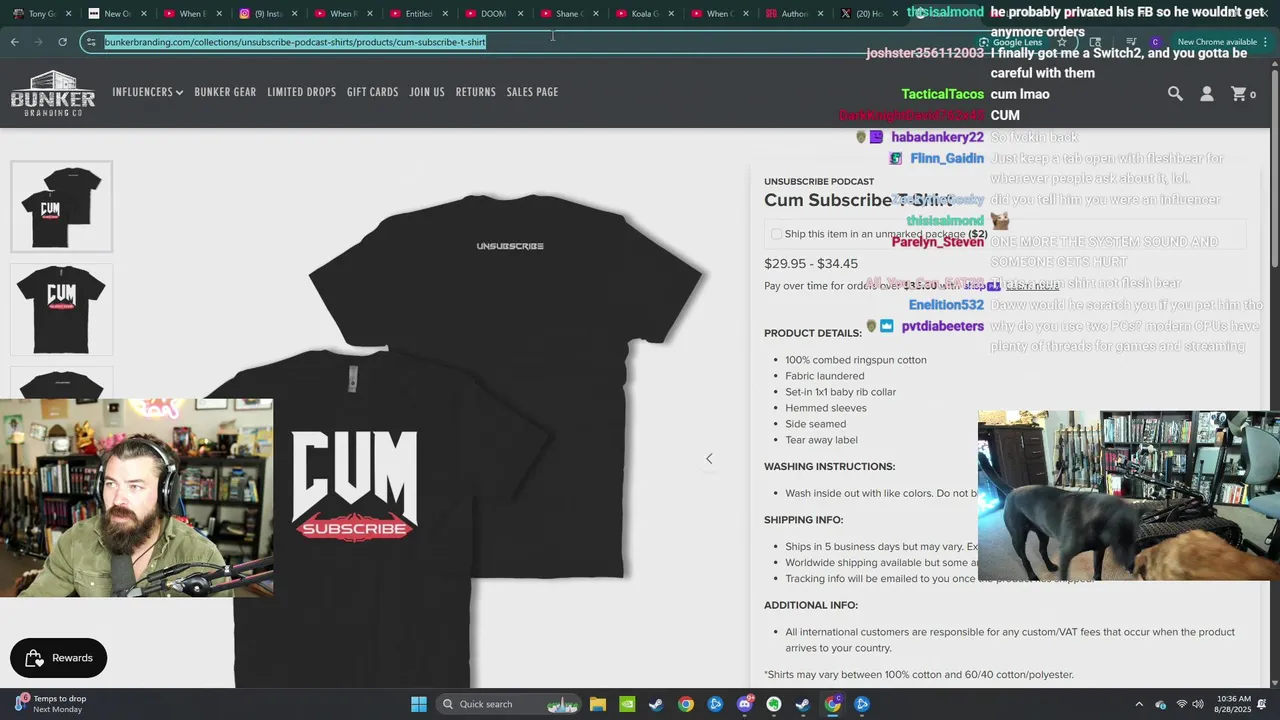Bookmark this page with the star icon
This screenshot has height=720, width=1280.
point(1062,42)
